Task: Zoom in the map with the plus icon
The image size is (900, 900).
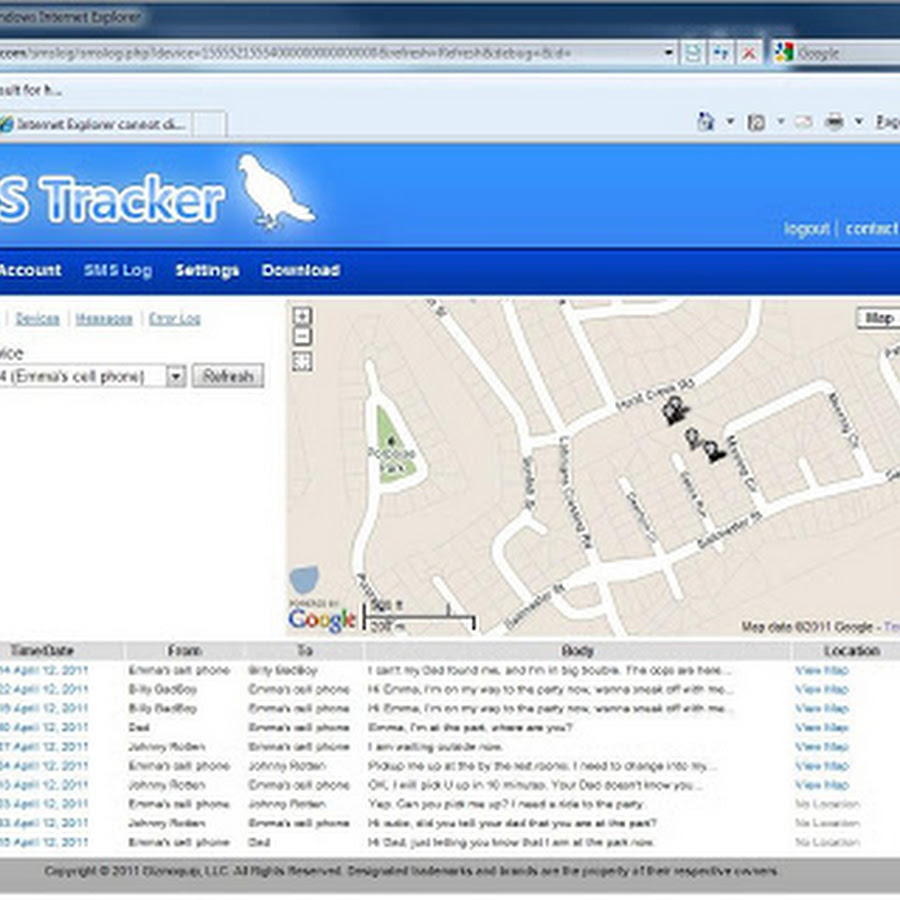Action: 302,316
